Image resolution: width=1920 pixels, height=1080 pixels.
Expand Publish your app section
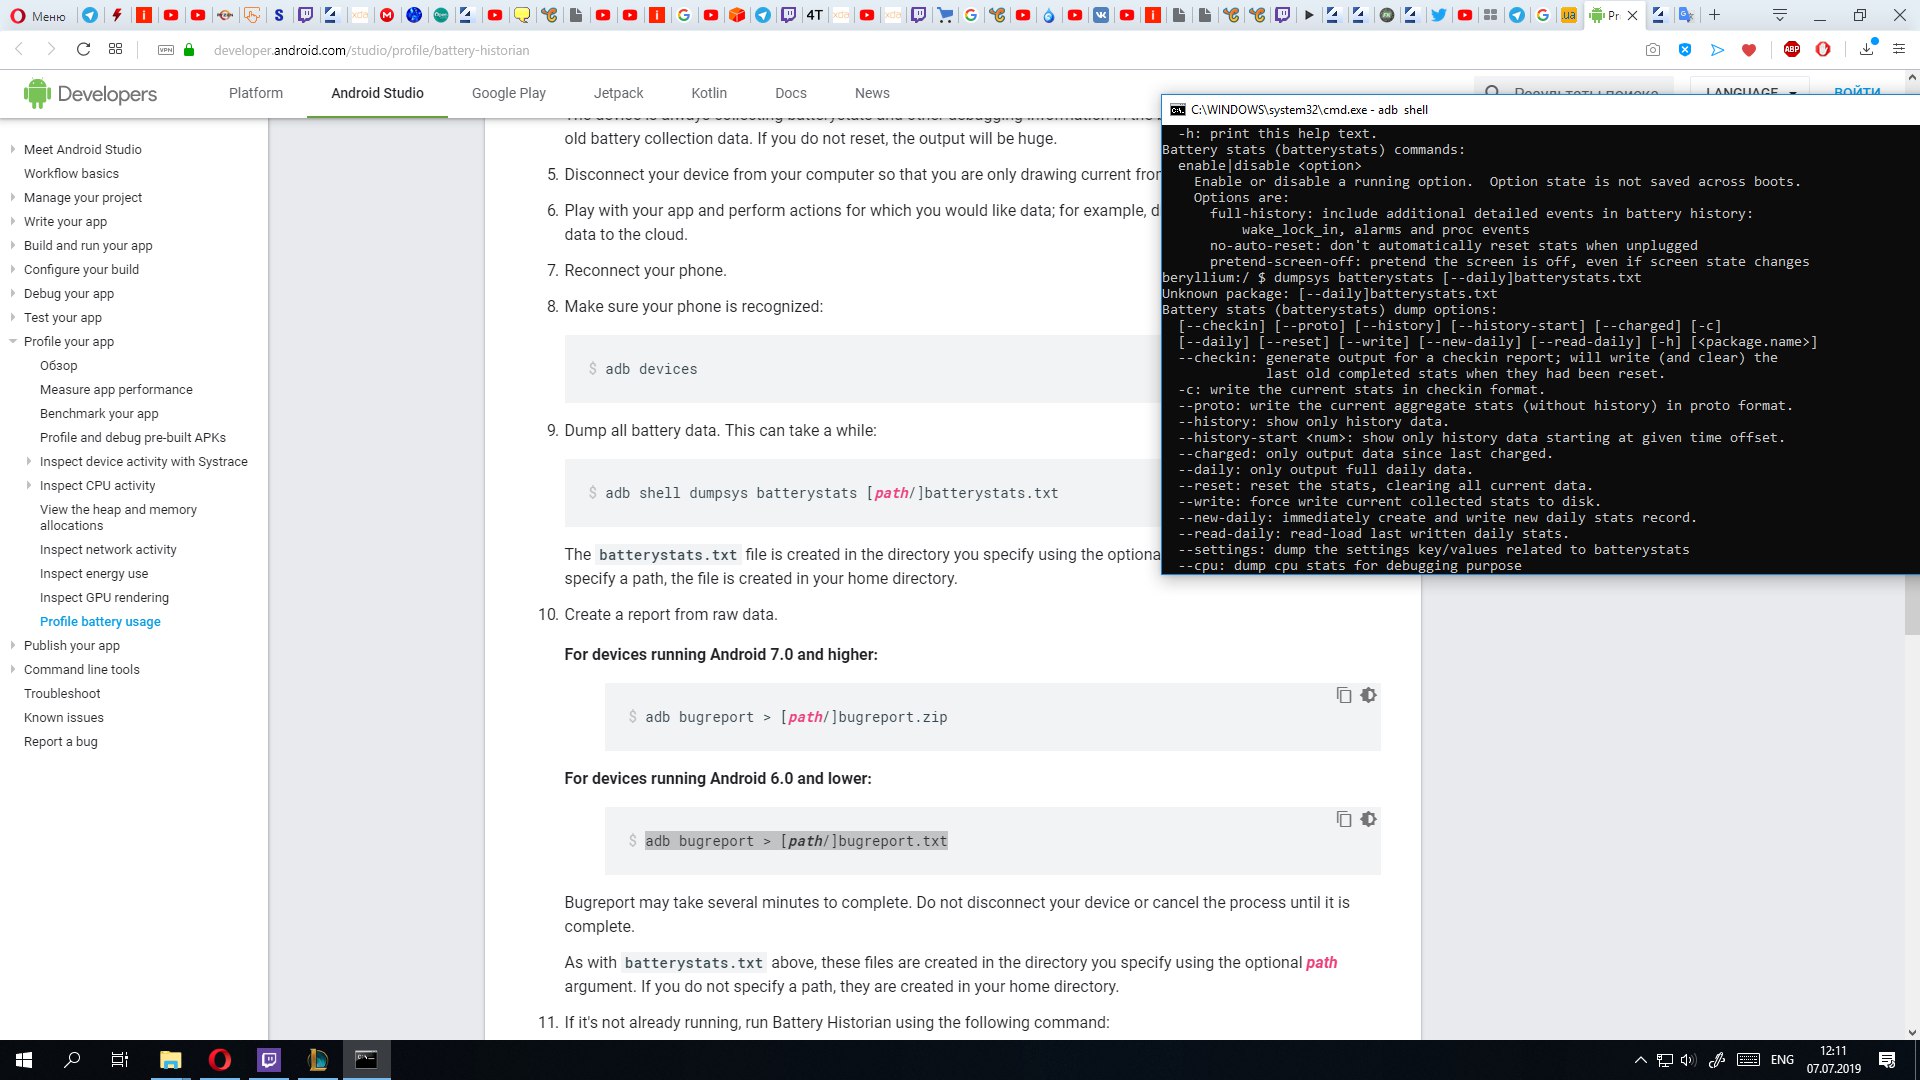coord(13,645)
